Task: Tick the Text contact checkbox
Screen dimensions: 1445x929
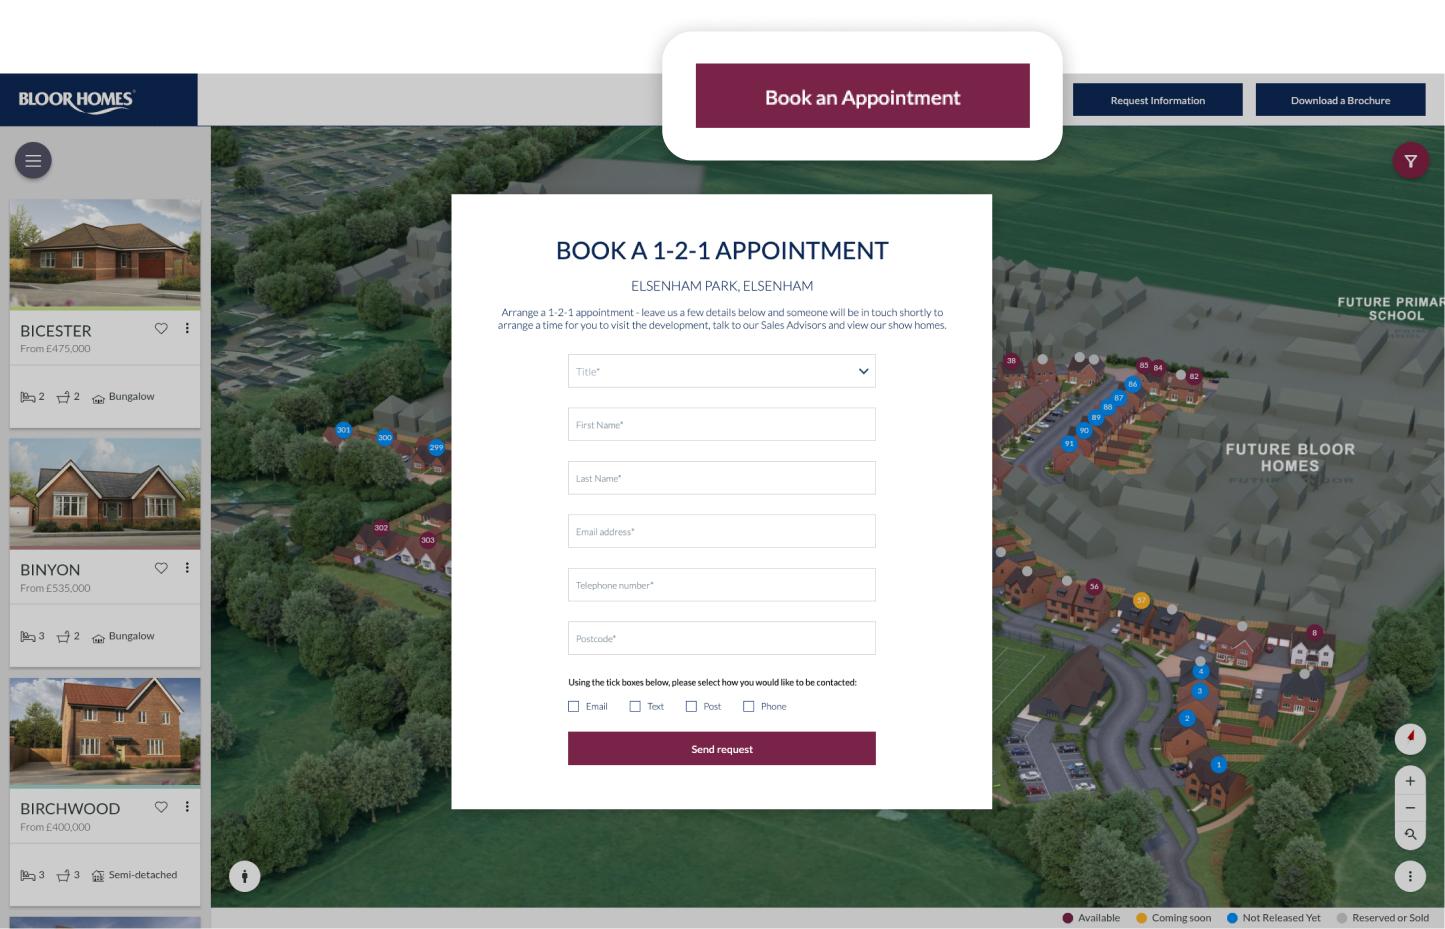Action: (x=635, y=706)
